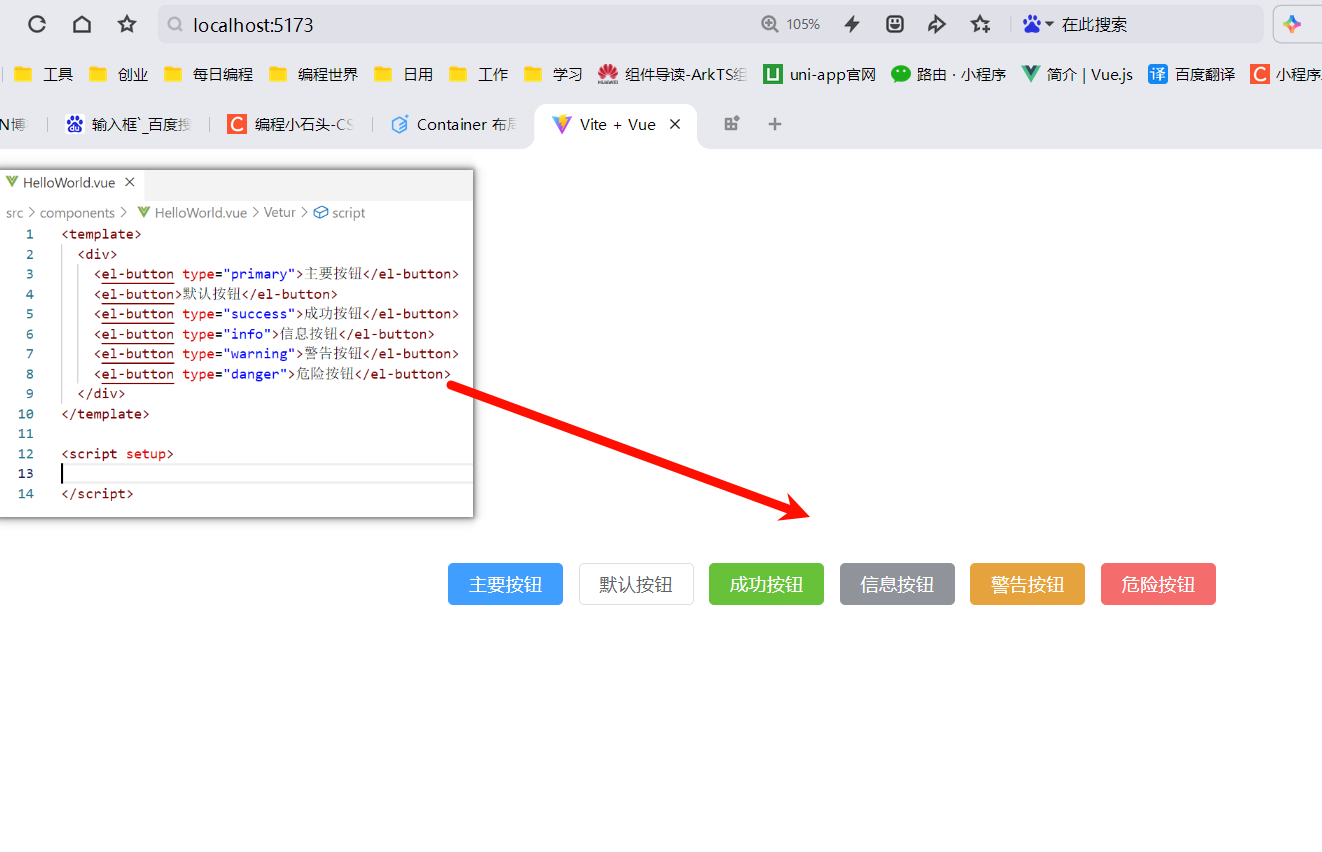The height and width of the screenshot is (852, 1322).
Task: Switch to Container 布局 tab
Action: click(454, 124)
